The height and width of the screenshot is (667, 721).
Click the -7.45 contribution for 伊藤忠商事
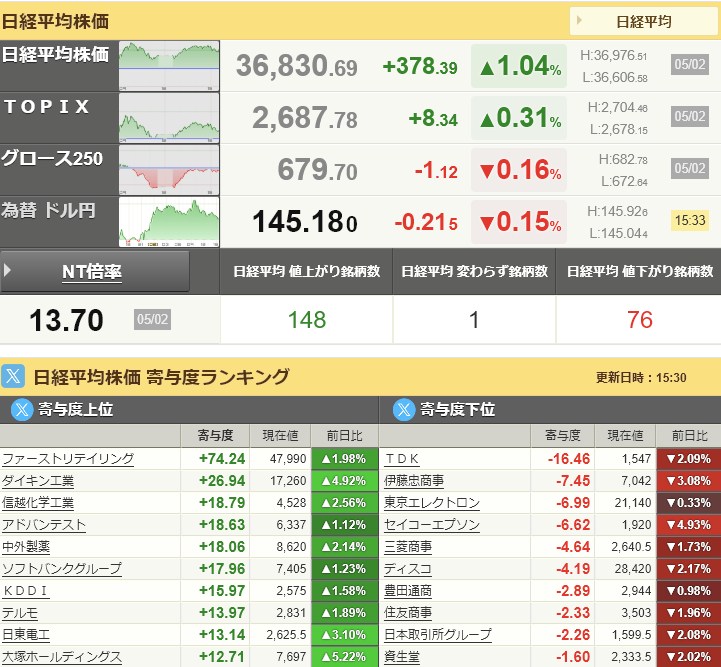click(x=573, y=481)
